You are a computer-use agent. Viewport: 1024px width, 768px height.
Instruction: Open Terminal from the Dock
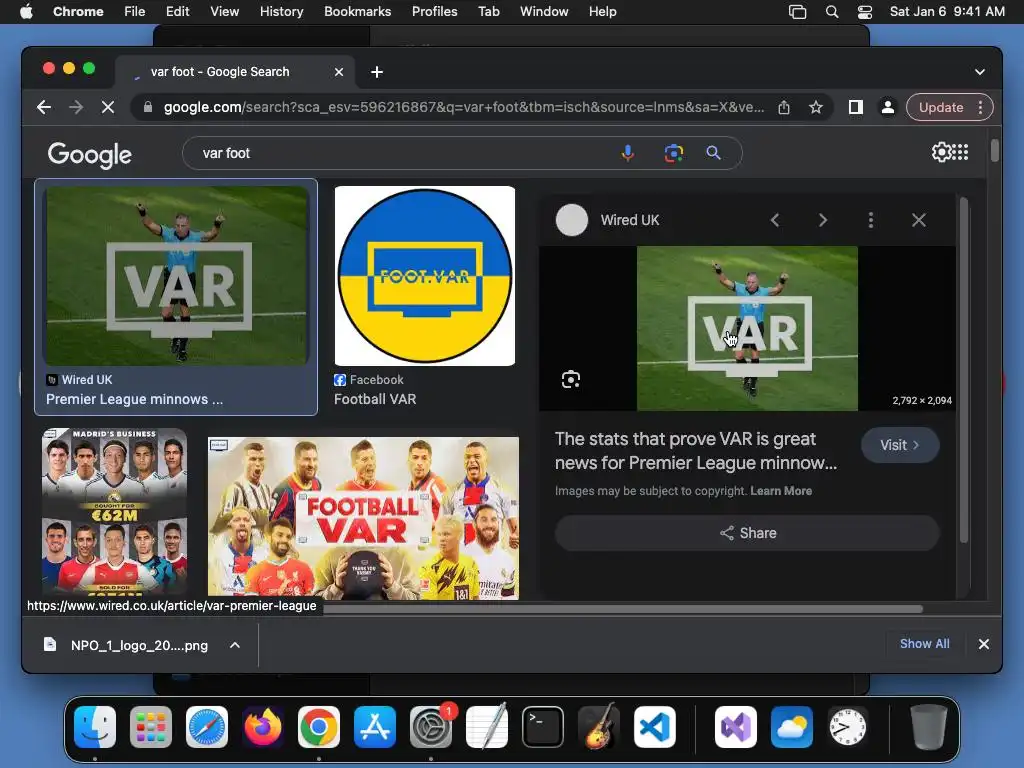coord(543,726)
